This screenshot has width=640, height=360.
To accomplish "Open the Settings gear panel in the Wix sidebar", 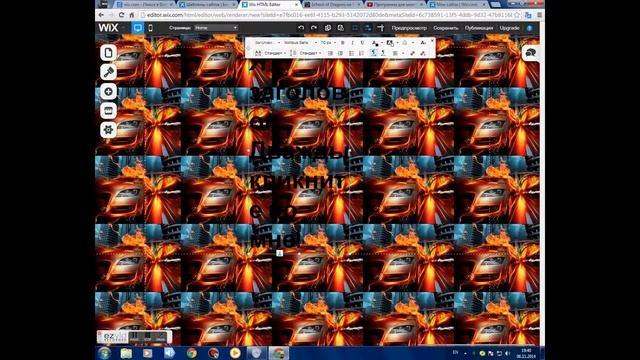I will [108, 130].
